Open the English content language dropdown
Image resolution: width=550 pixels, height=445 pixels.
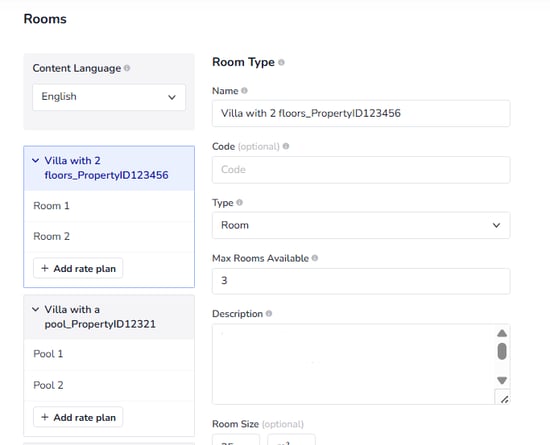(x=109, y=97)
